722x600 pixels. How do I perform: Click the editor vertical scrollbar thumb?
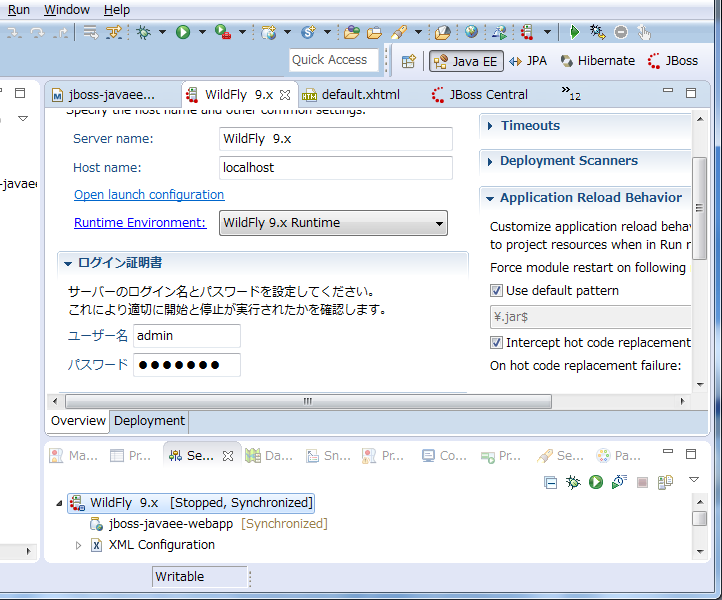coord(699,208)
